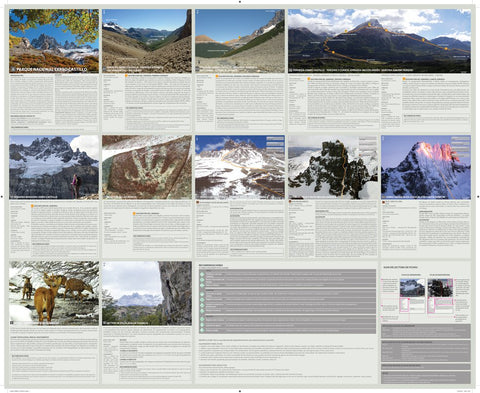Image resolution: width=480 pixels, height=393 pixels.
Task: Click the last green diamond icon in table
Action: coord(202,330)
